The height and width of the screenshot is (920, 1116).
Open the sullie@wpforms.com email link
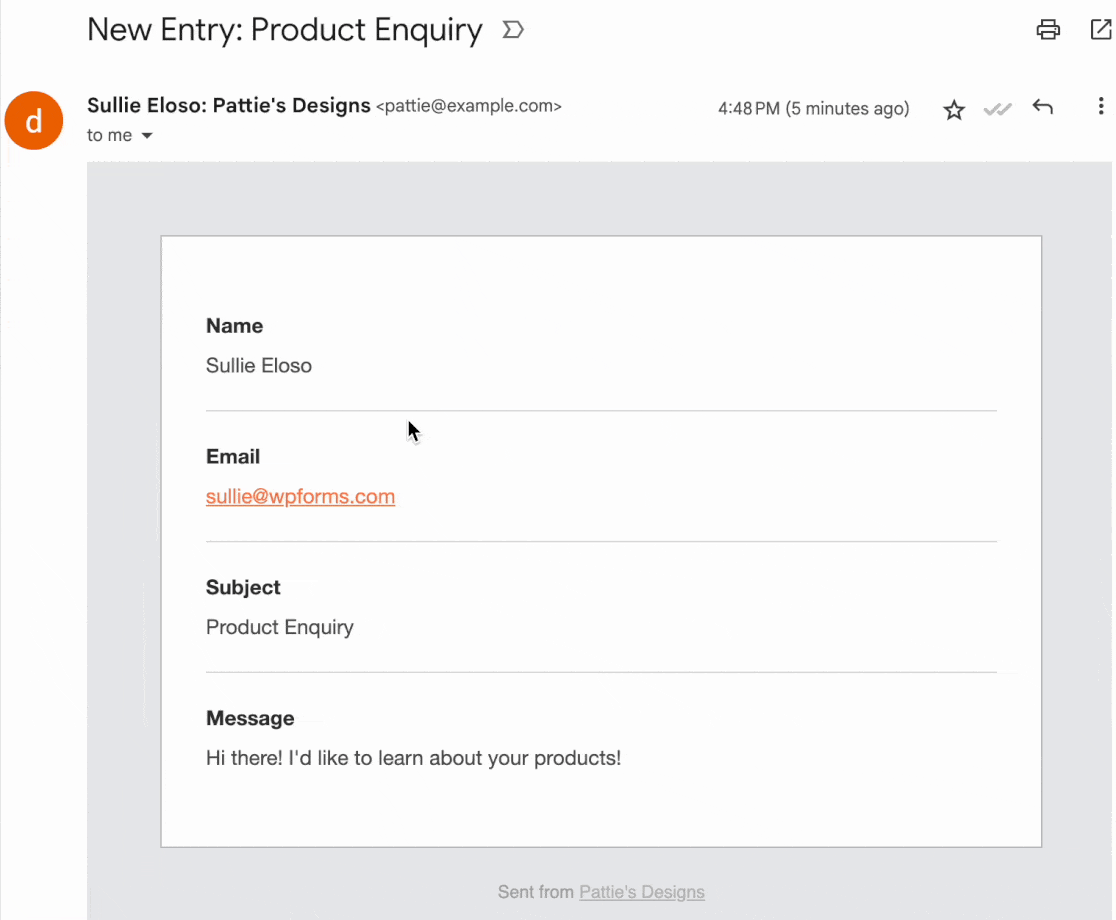(300, 496)
